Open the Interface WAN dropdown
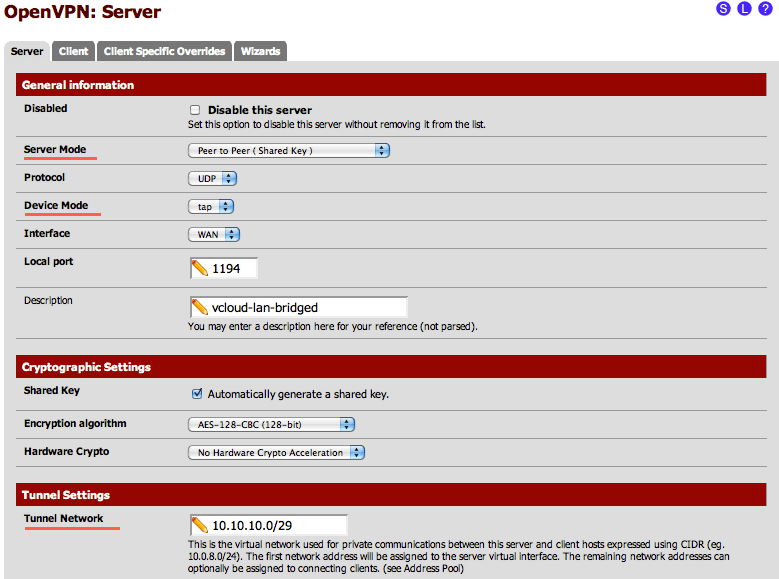779x579 pixels. pos(214,234)
